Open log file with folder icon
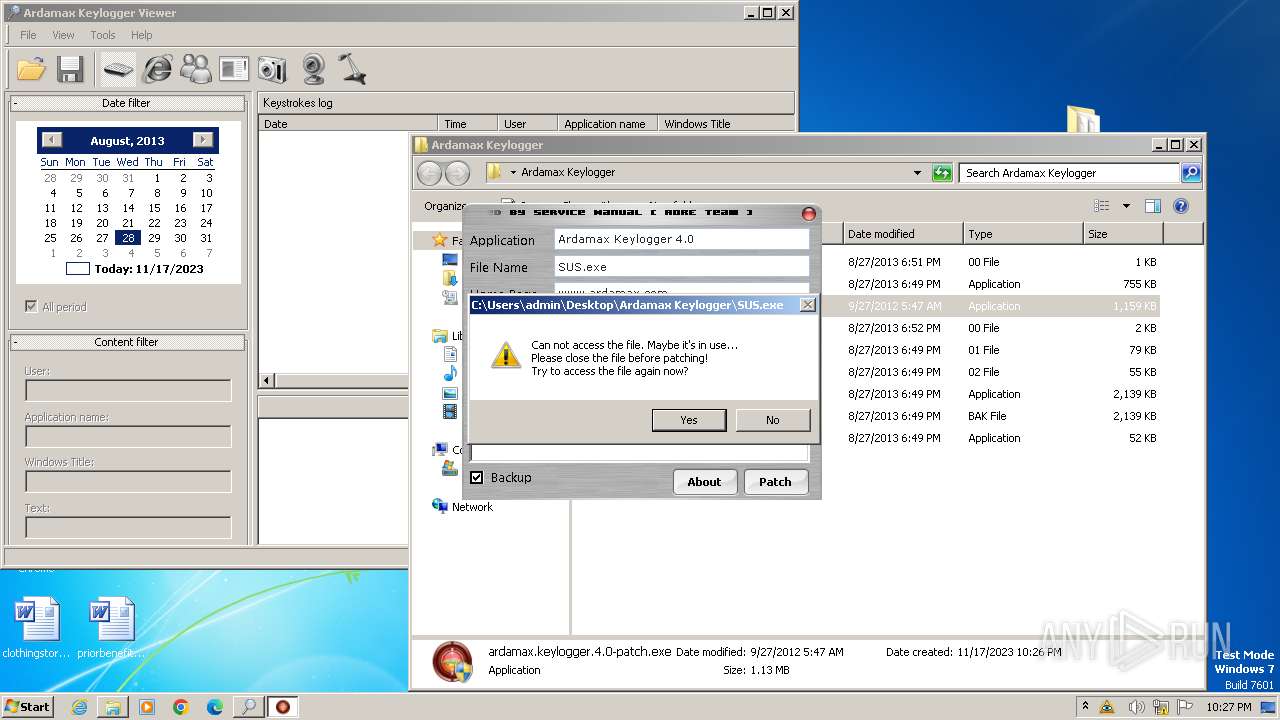Screen dimensions: 1280x720 pyautogui.click(x=31, y=69)
